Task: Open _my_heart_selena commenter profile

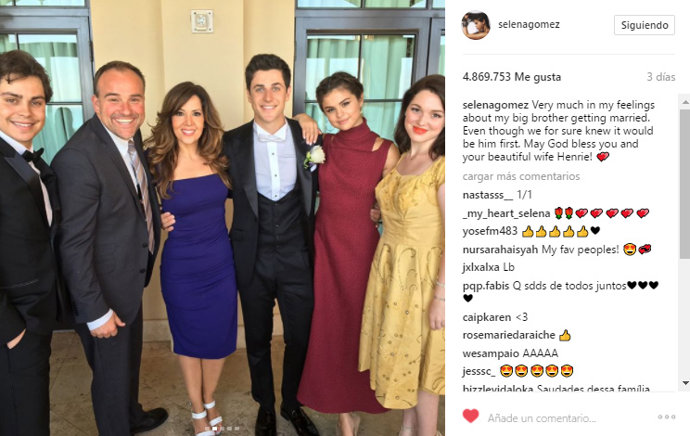Action: [506, 213]
